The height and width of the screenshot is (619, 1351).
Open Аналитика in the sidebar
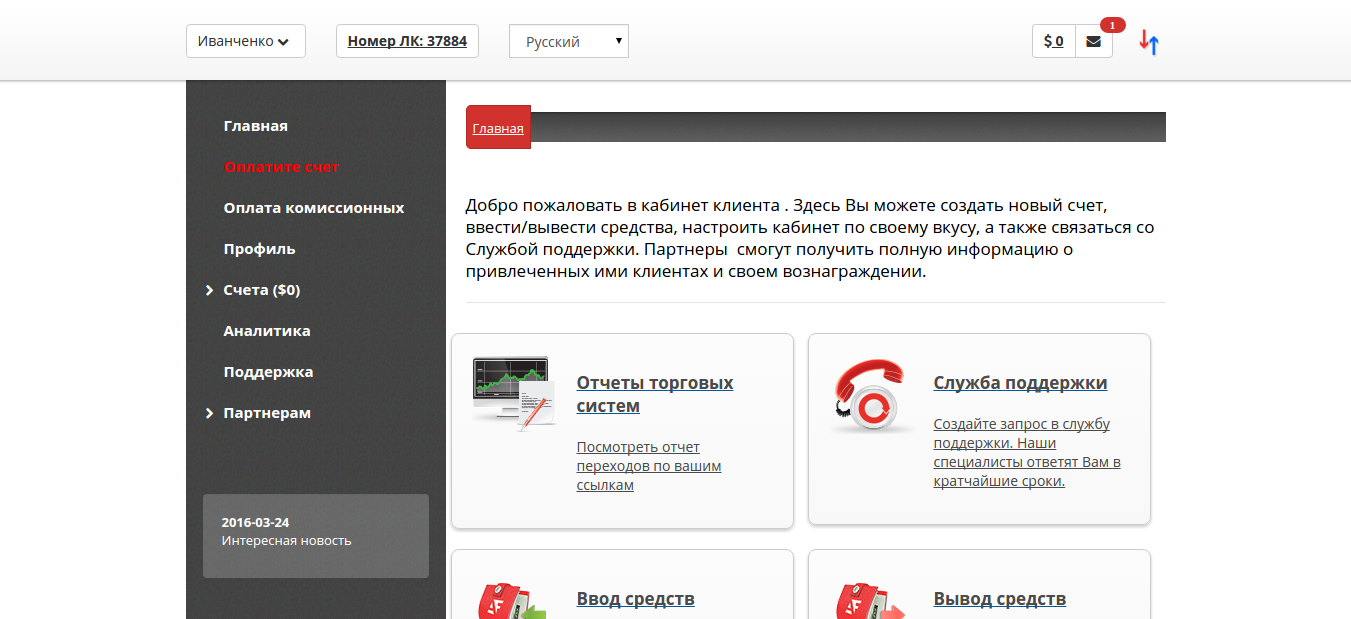click(267, 331)
